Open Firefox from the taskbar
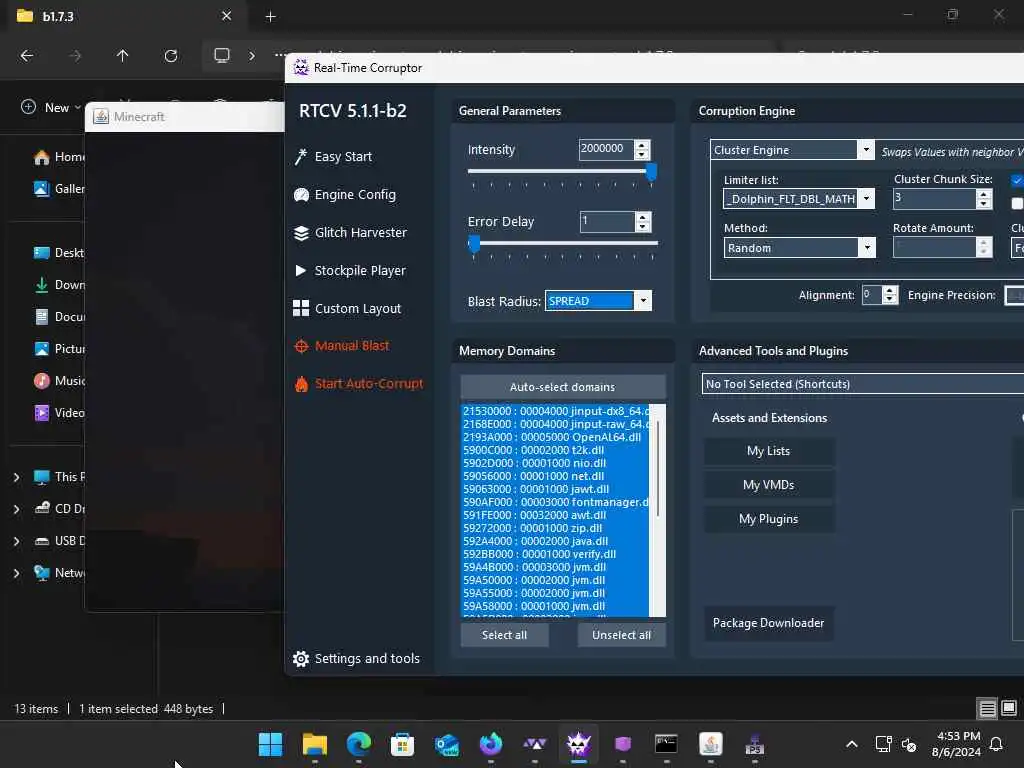Image resolution: width=1024 pixels, height=768 pixels. point(490,744)
